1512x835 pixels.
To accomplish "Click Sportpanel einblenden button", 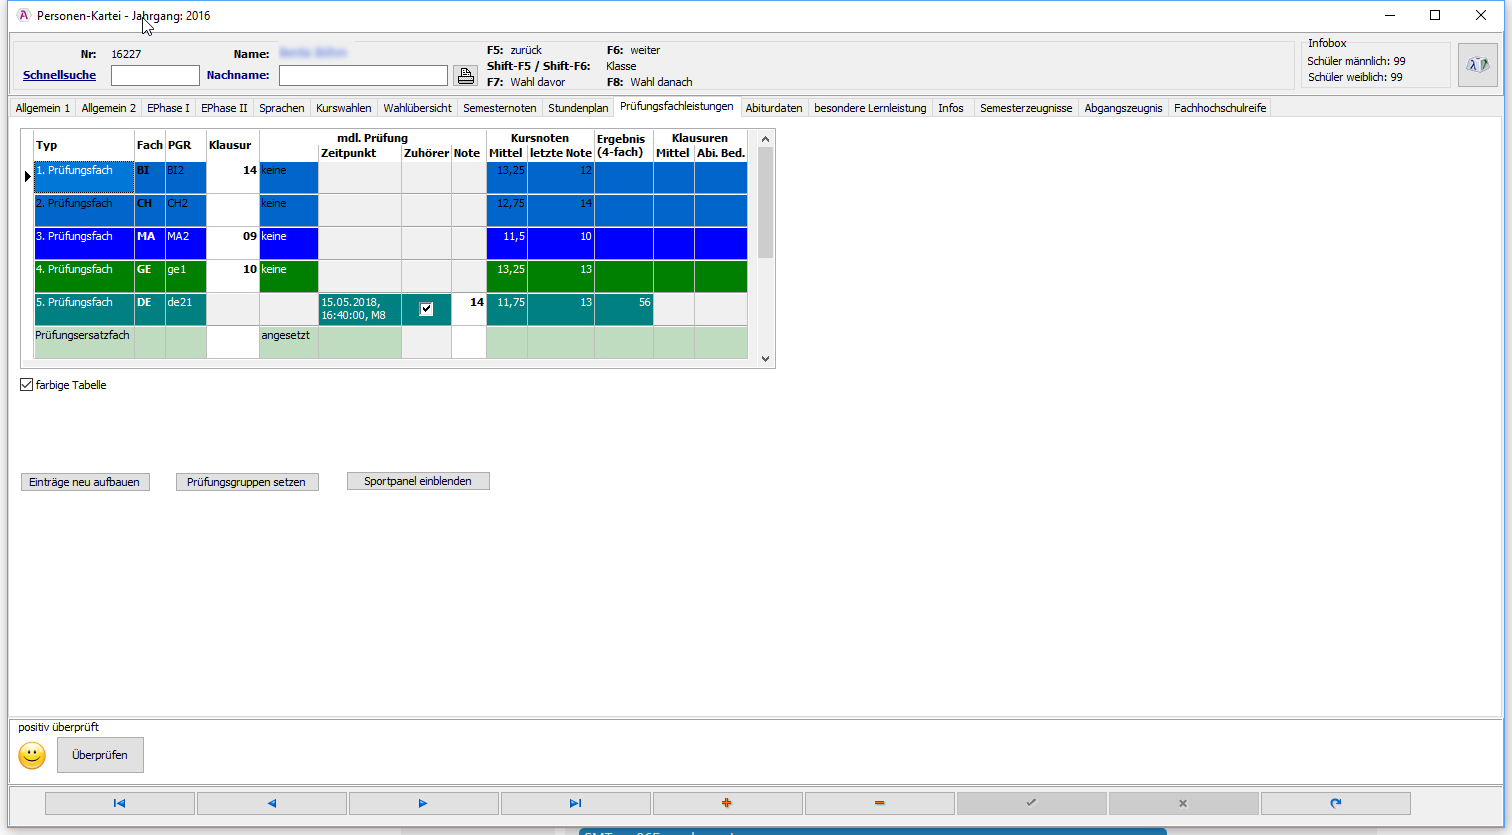I will coord(418,481).
